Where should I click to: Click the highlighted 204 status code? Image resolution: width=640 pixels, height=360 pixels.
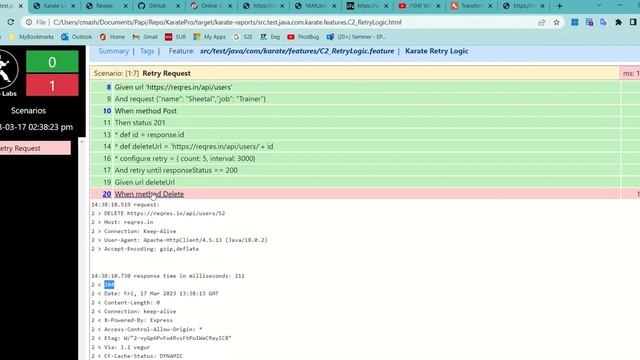[109, 284]
